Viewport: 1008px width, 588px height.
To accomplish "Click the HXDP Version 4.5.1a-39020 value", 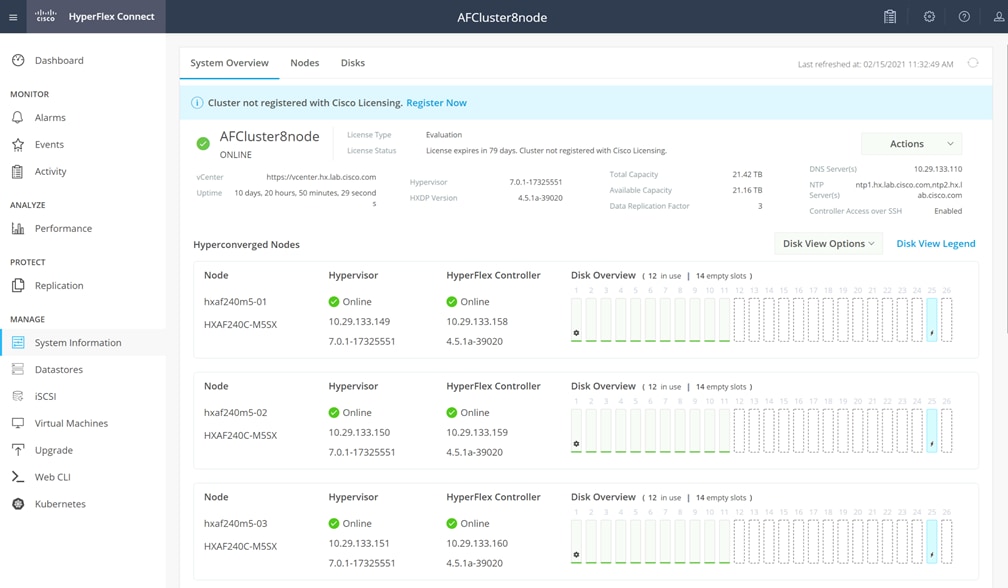I will (x=540, y=198).
